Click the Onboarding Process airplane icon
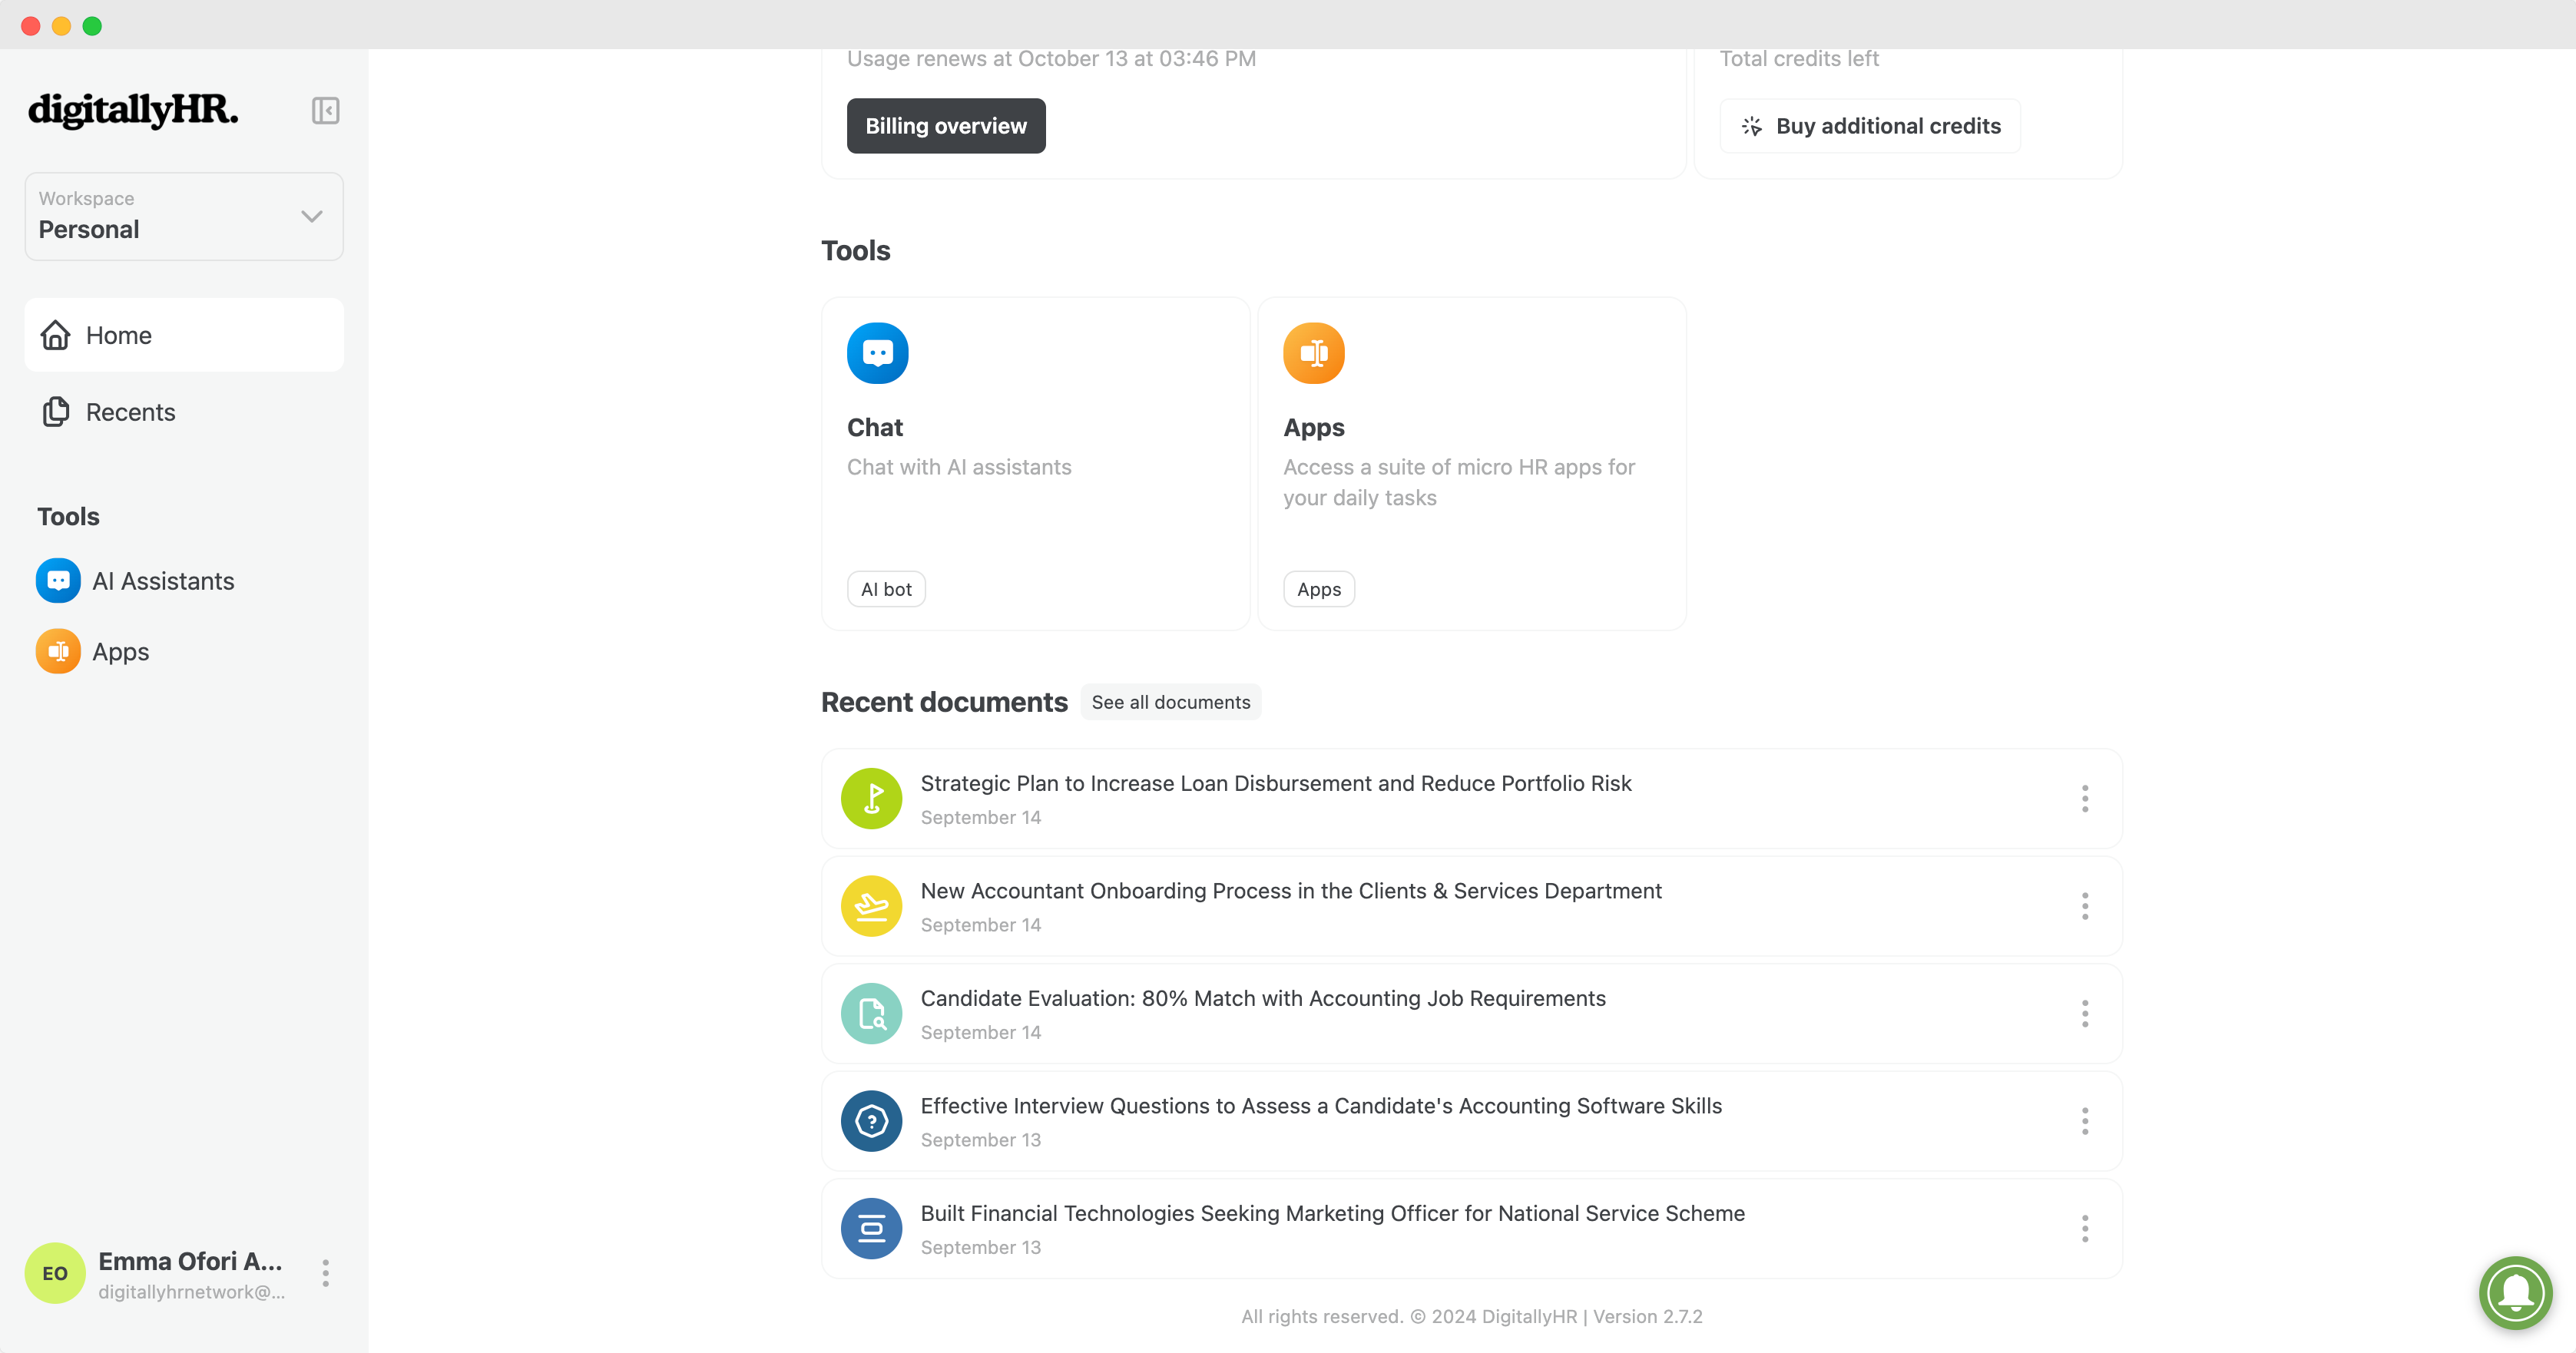Screen dimensions: 2576x1353 (871, 906)
